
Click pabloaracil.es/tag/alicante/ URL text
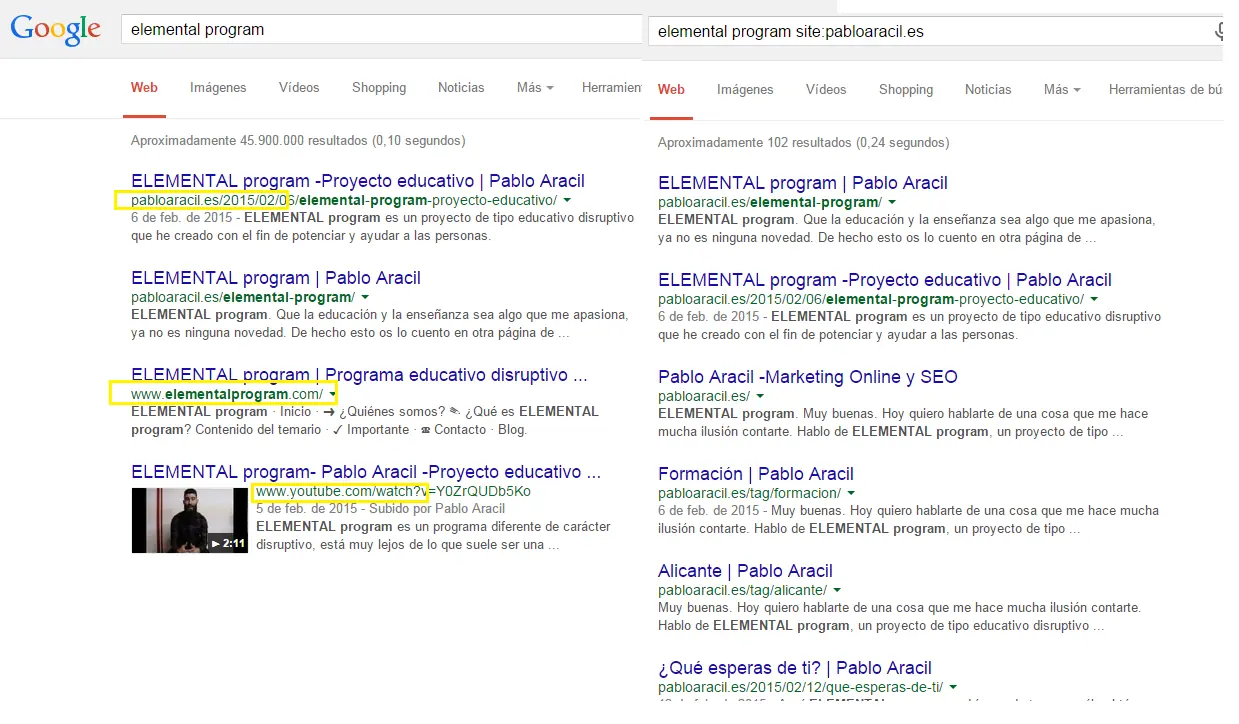pyautogui.click(x=742, y=591)
